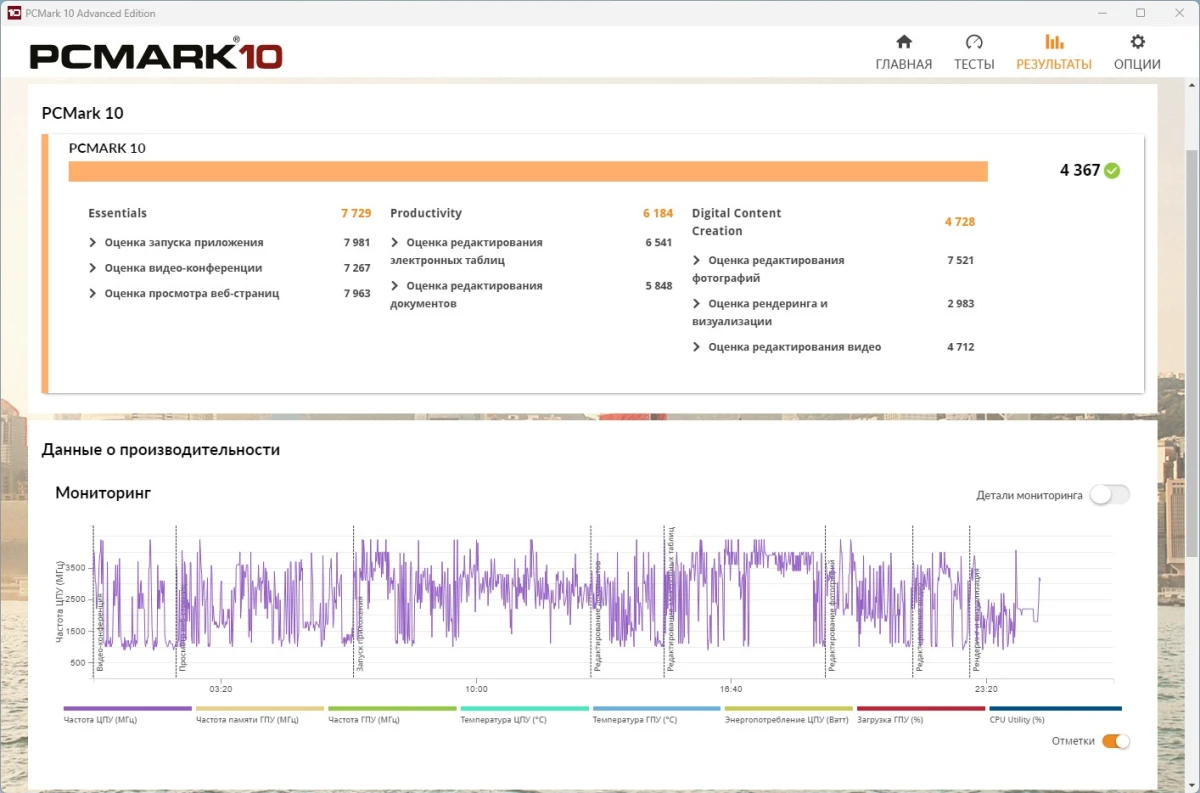This screenshot has height=793, width=1200.
Task: Click the Digital Content Creation heading
Action: click(737, 222)
